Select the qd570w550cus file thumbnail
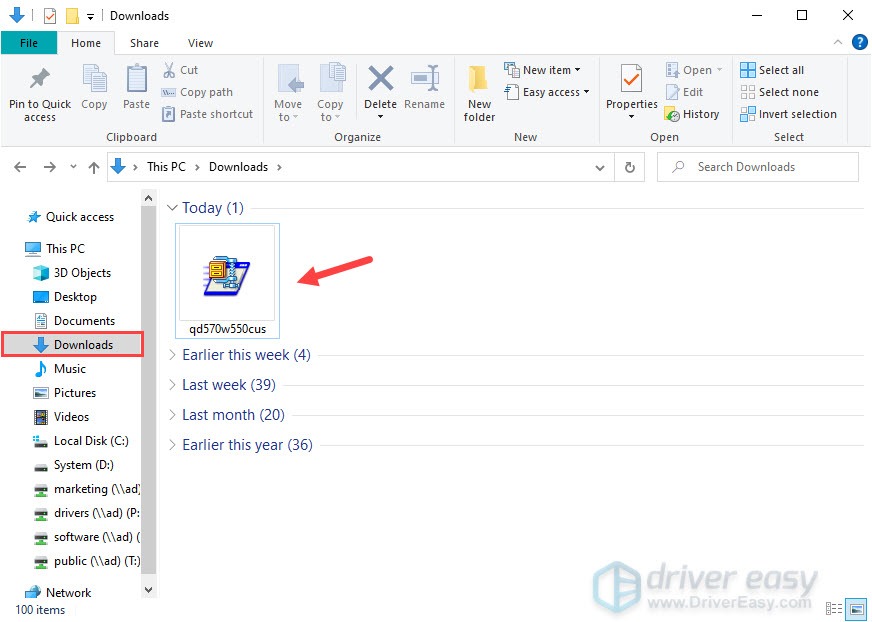The height and width of the screenshot is (622, 872). click(x=227, y=277)
